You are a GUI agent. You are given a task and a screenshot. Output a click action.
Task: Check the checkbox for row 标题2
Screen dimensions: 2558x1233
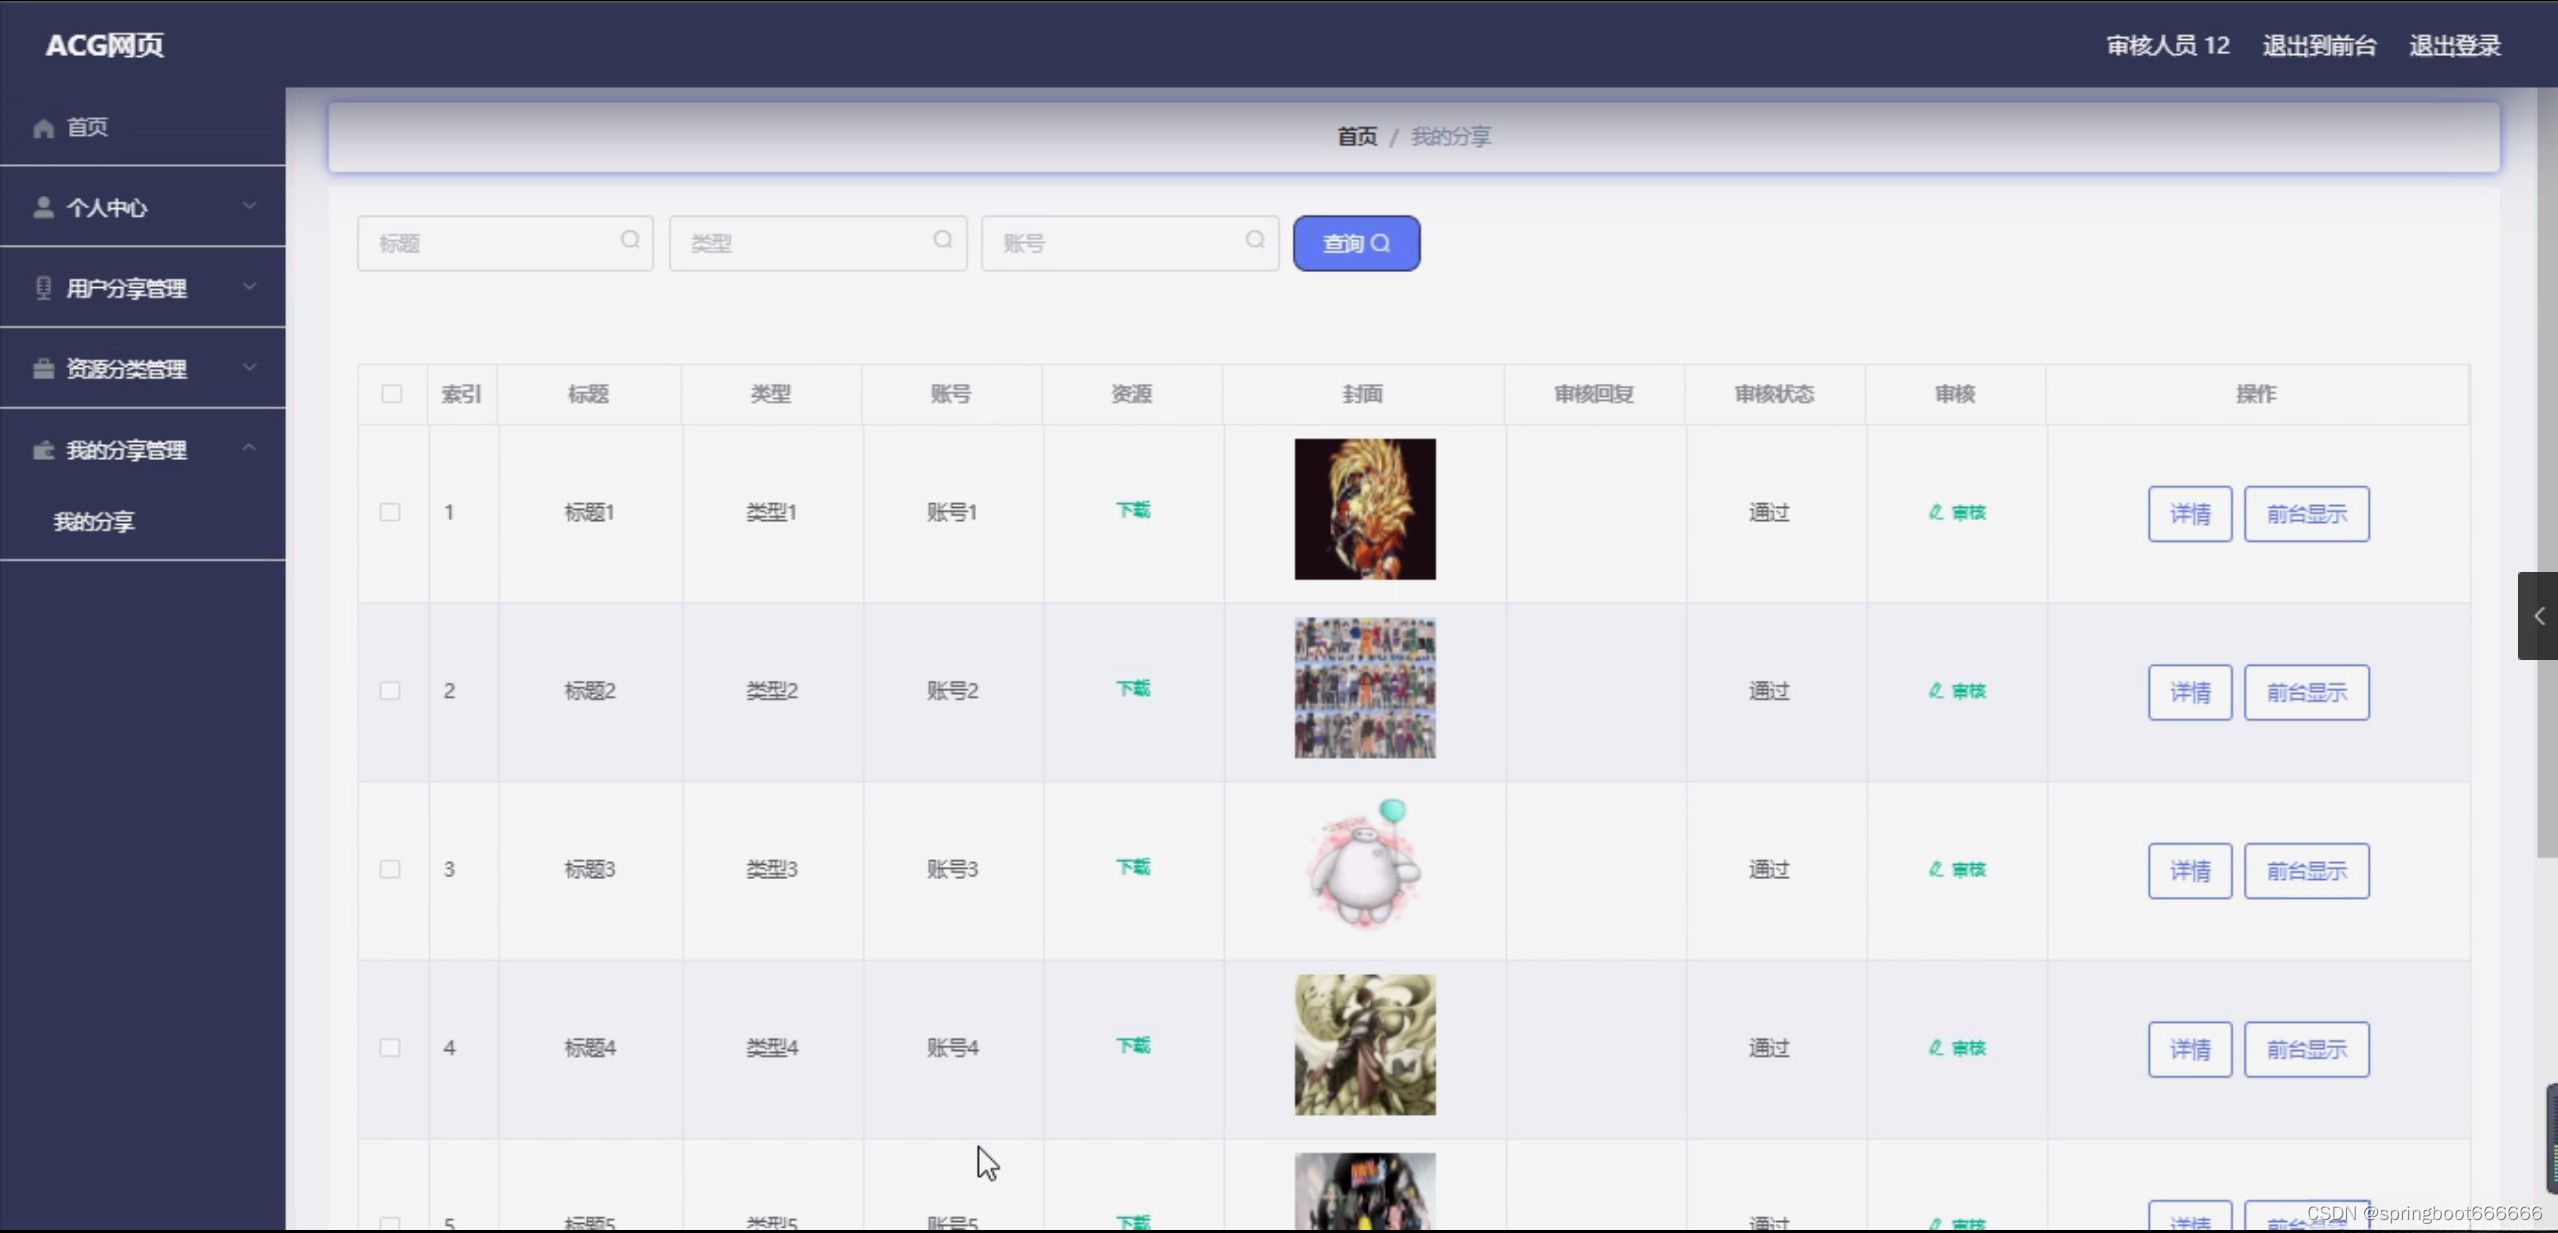click(x=390, y=690)
